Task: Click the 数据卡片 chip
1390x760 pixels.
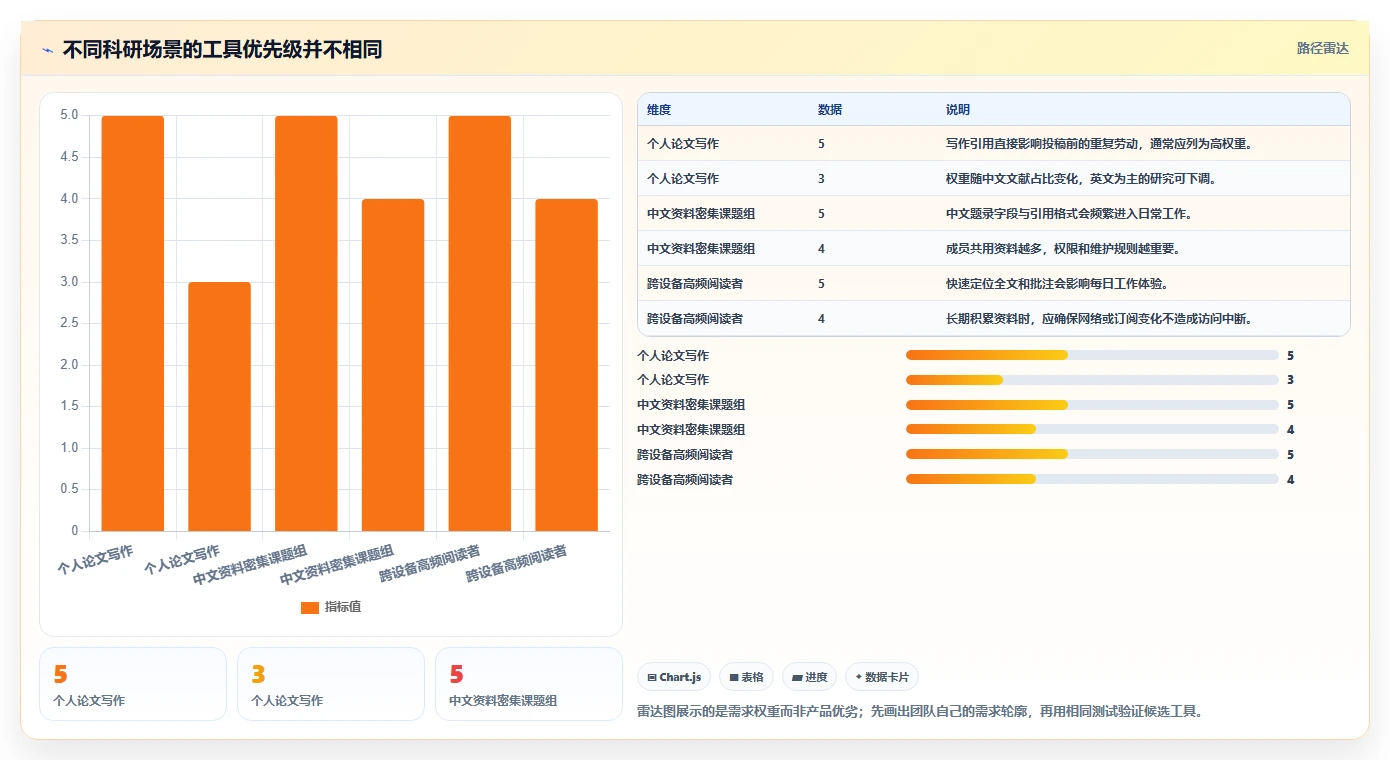Action: [x=882, y=677]
